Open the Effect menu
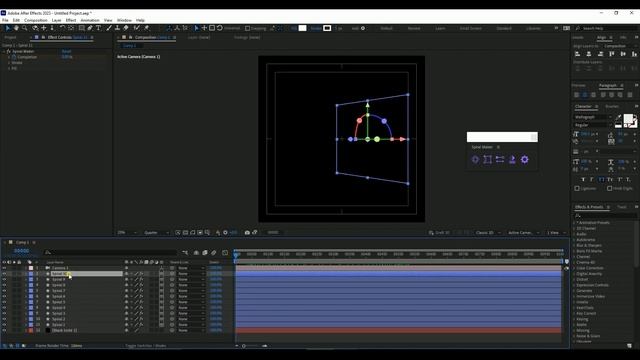The image size is (640, 360). 71,20
